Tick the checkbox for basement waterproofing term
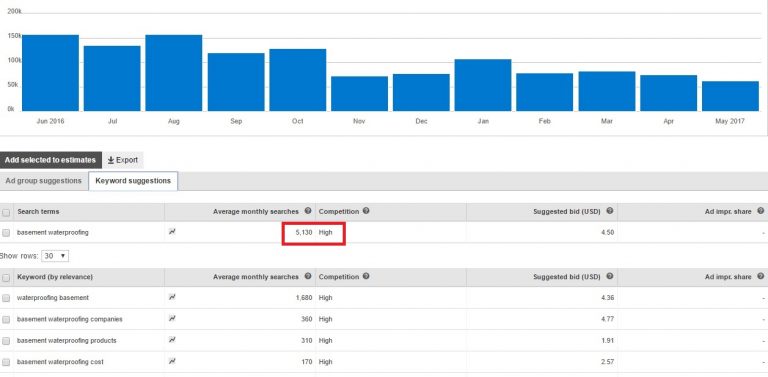Screen dimensions: 768x377 [6, 233]
